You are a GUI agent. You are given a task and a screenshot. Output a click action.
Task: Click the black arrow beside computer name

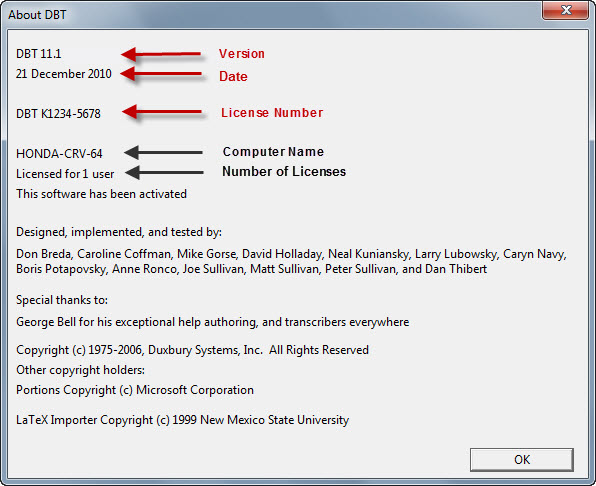163,152
